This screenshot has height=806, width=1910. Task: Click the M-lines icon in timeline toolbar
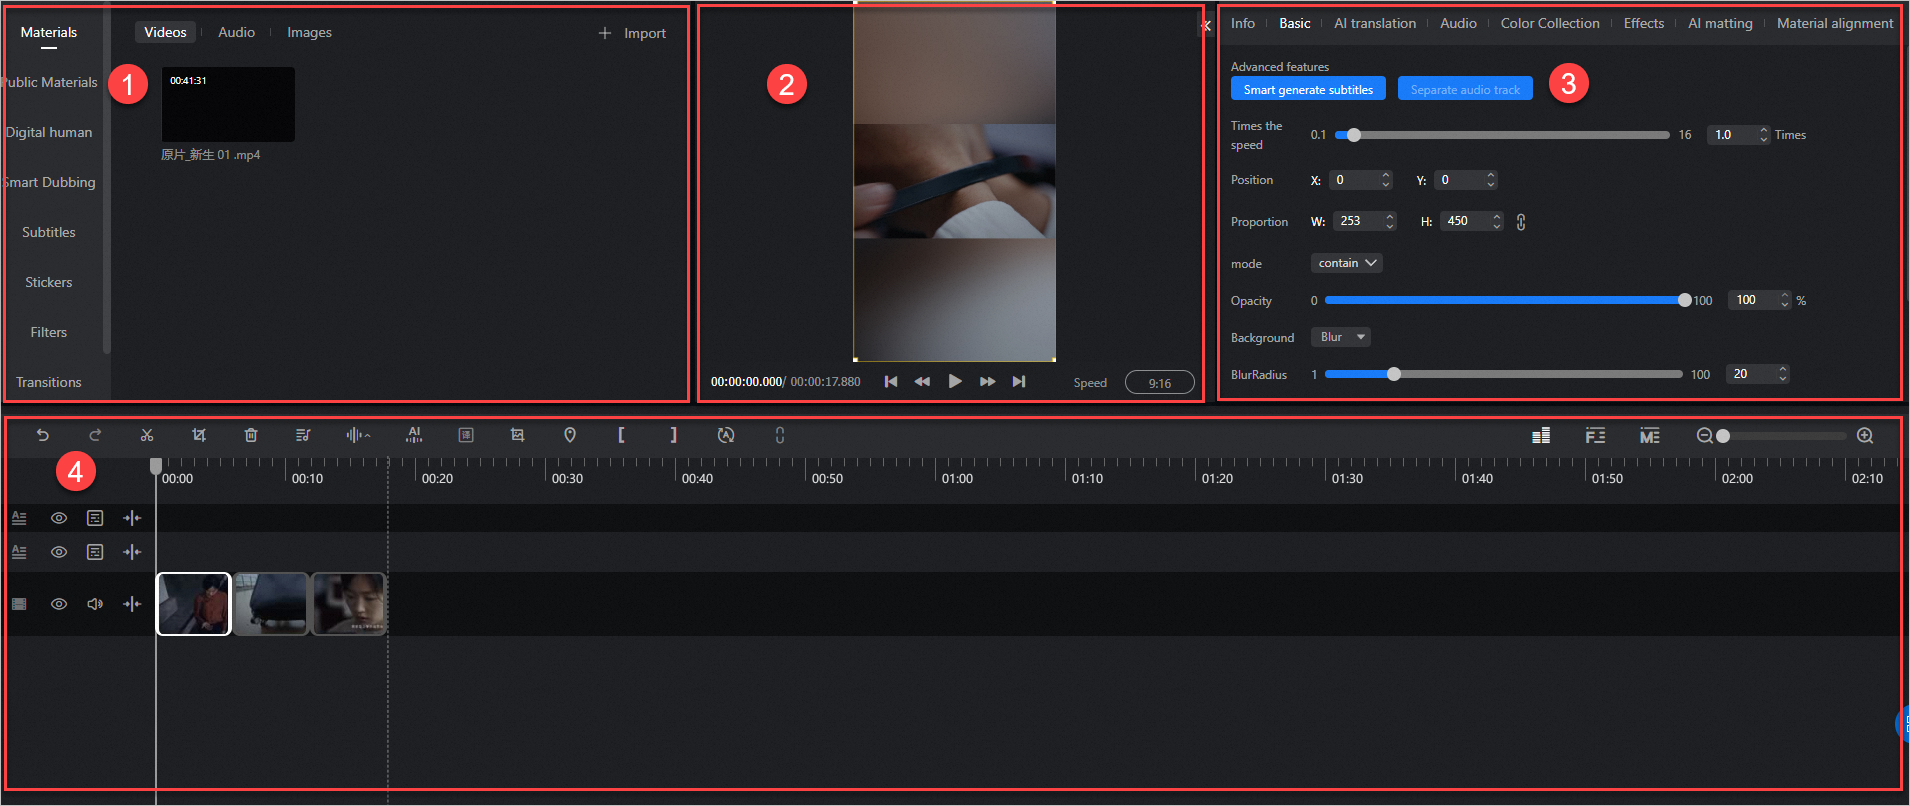(x=1650, y=435)
